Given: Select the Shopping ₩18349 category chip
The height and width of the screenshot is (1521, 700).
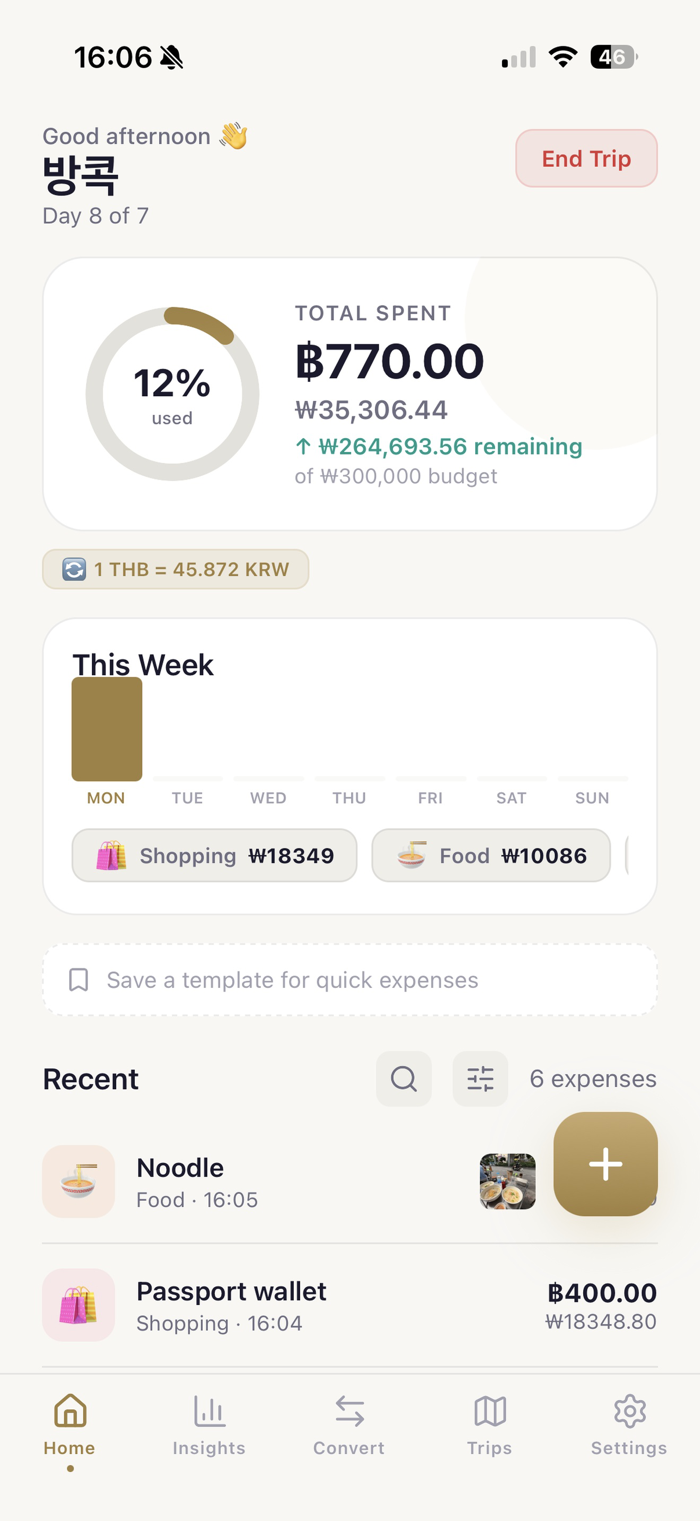Looking at the screenshot, I should (x=214, y=856).
